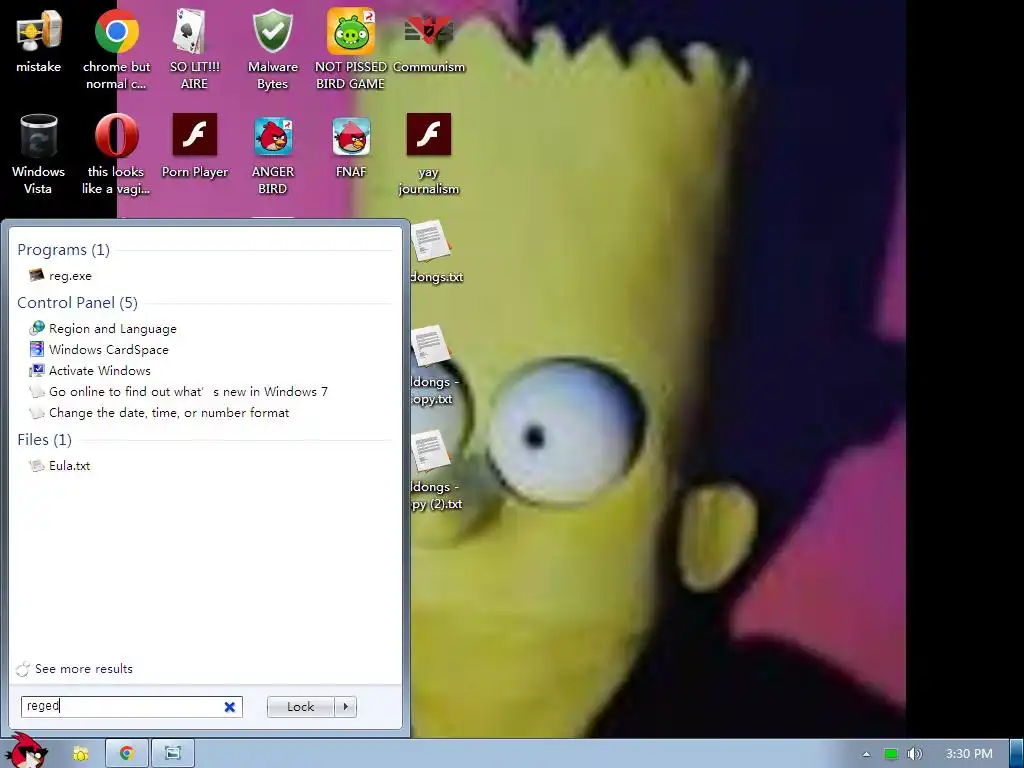Click the Show Desktop strip
Screen dimensions: 1024x768
click(1017, 754)
